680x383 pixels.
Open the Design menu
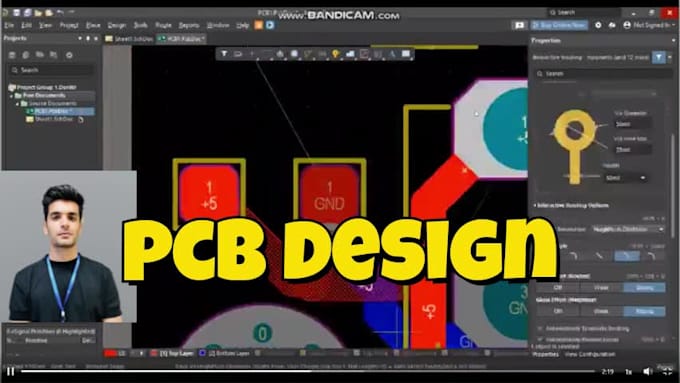coord(117,25)
